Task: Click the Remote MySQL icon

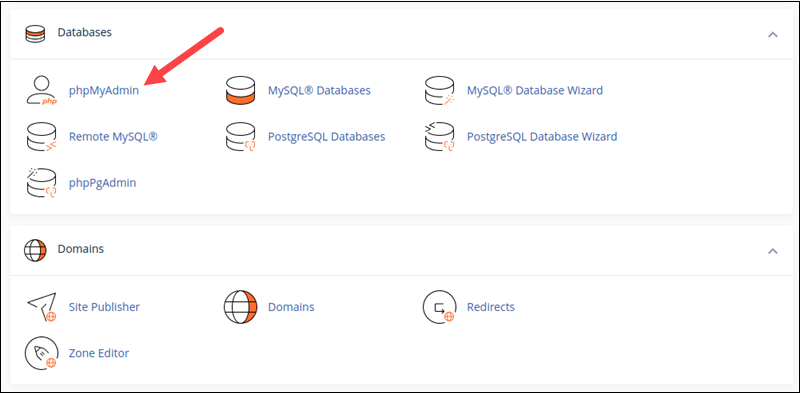Action: [41, 137]
